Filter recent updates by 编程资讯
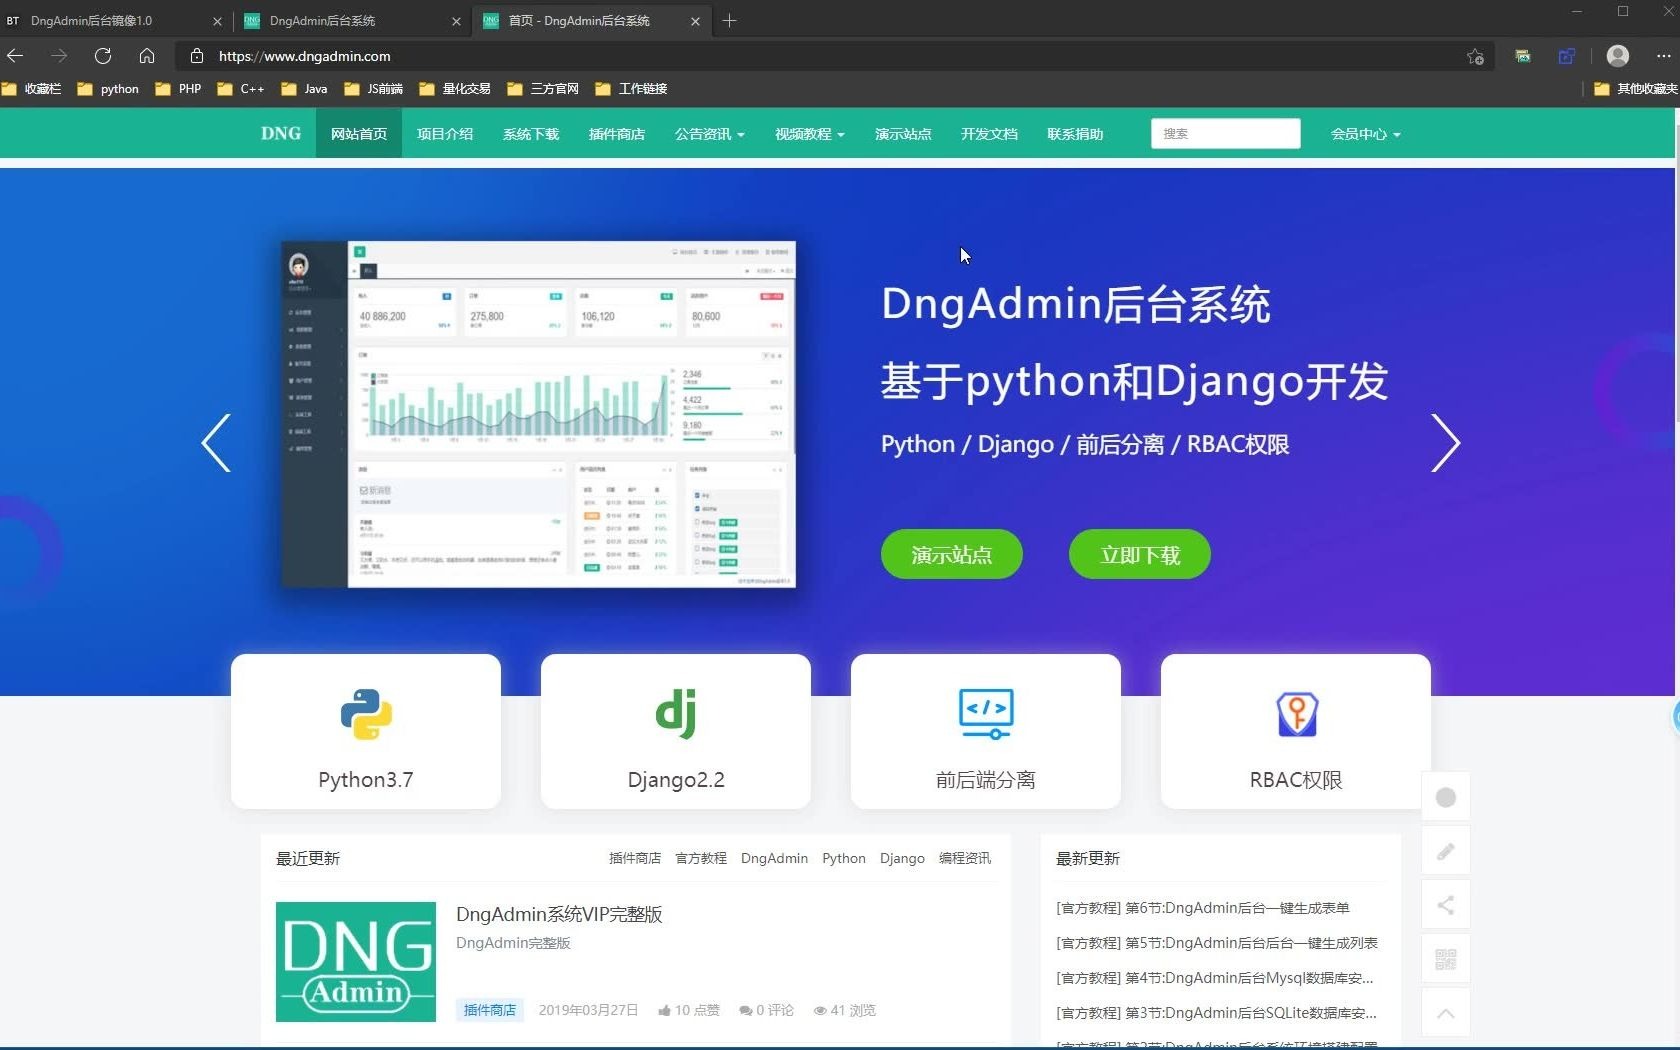1680x1050 pixels. pyautogui.click(x=965, y=858)
